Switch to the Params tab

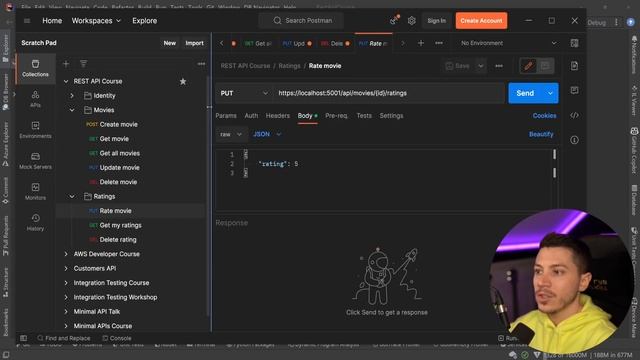226,116
